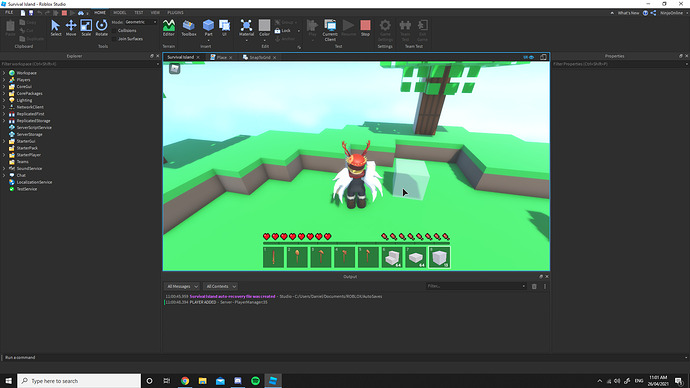Open the All Messages dropdown
This screenshot has height=388, width=690.
pos(182,286)
